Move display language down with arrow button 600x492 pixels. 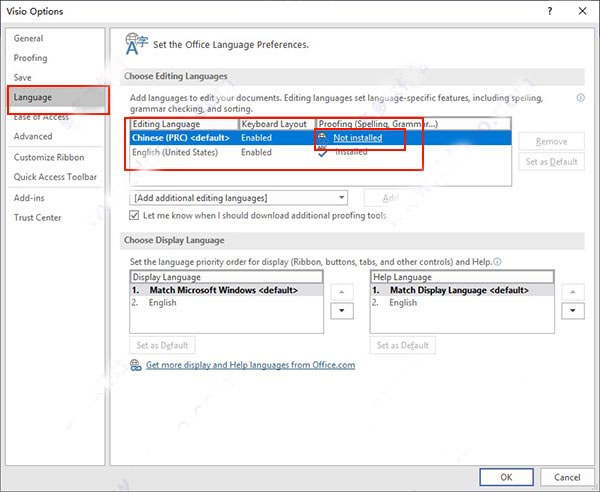tap(342, 311)
